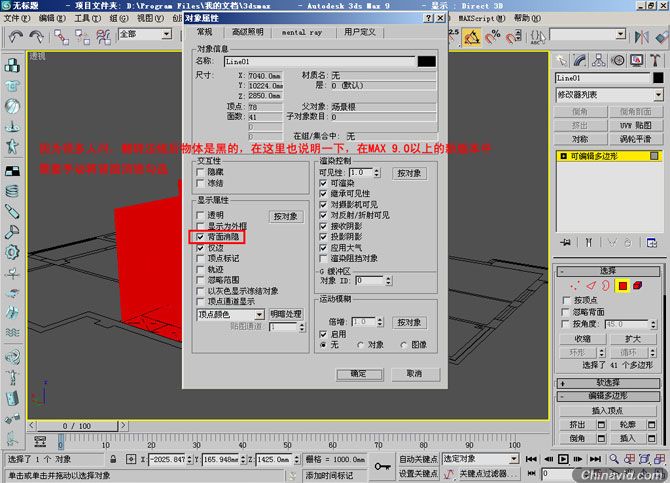The image size is (670, 483).
Task: Open the Motion command panel tab
Action: pyautogui.click(x=617, y=61)
